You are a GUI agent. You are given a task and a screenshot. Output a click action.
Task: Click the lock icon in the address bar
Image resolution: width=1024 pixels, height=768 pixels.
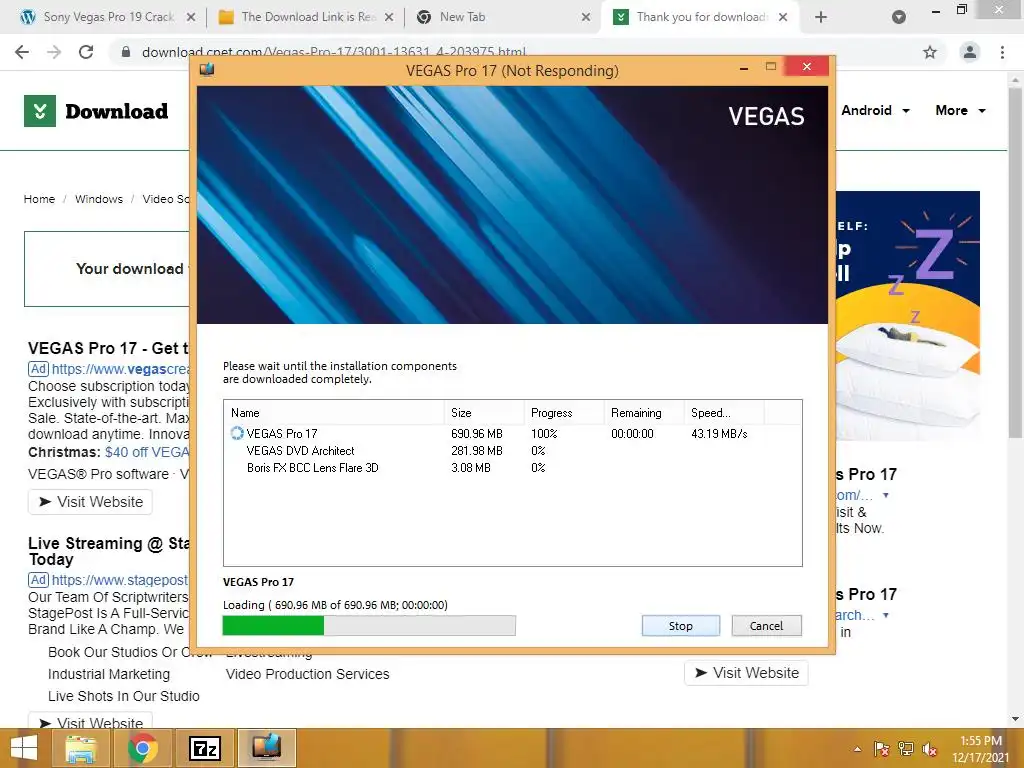[126, 52]
